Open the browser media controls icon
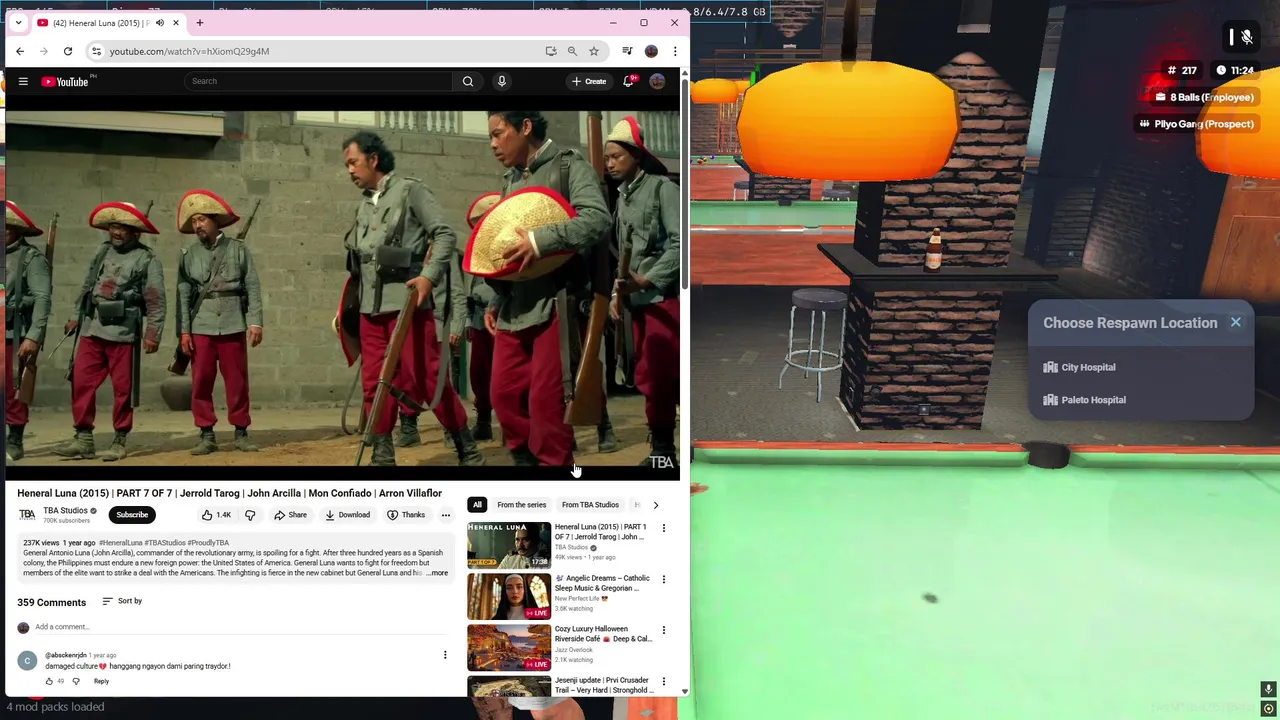Image resolution: width=1280 pixels, height=720 pixels. (x=627, y=51)
